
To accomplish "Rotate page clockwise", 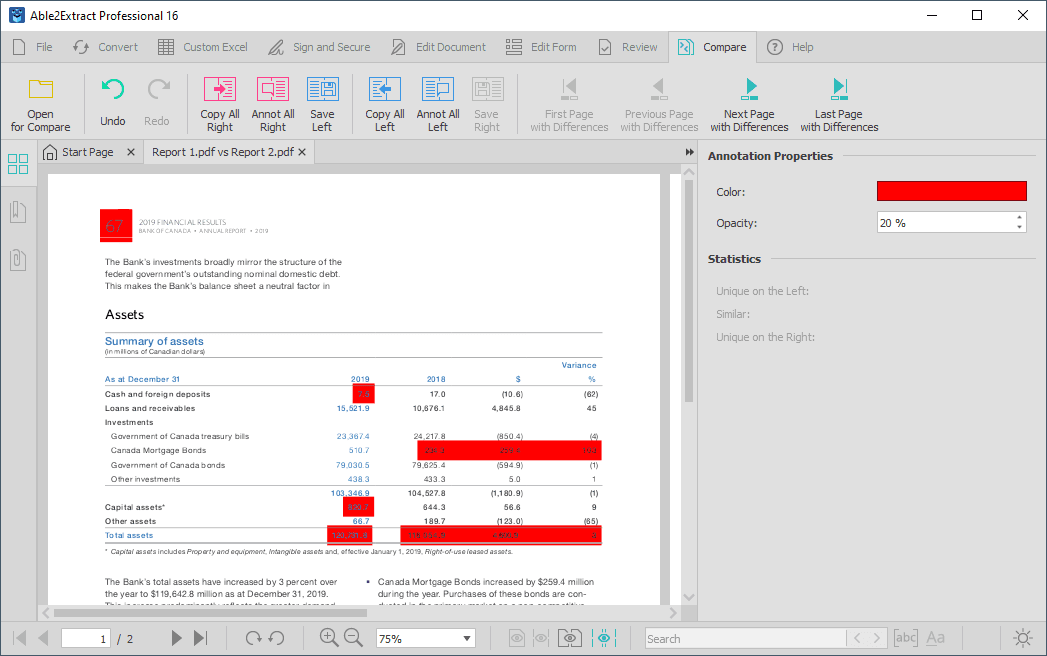I will pyautogui.click(x=253, y=638).
